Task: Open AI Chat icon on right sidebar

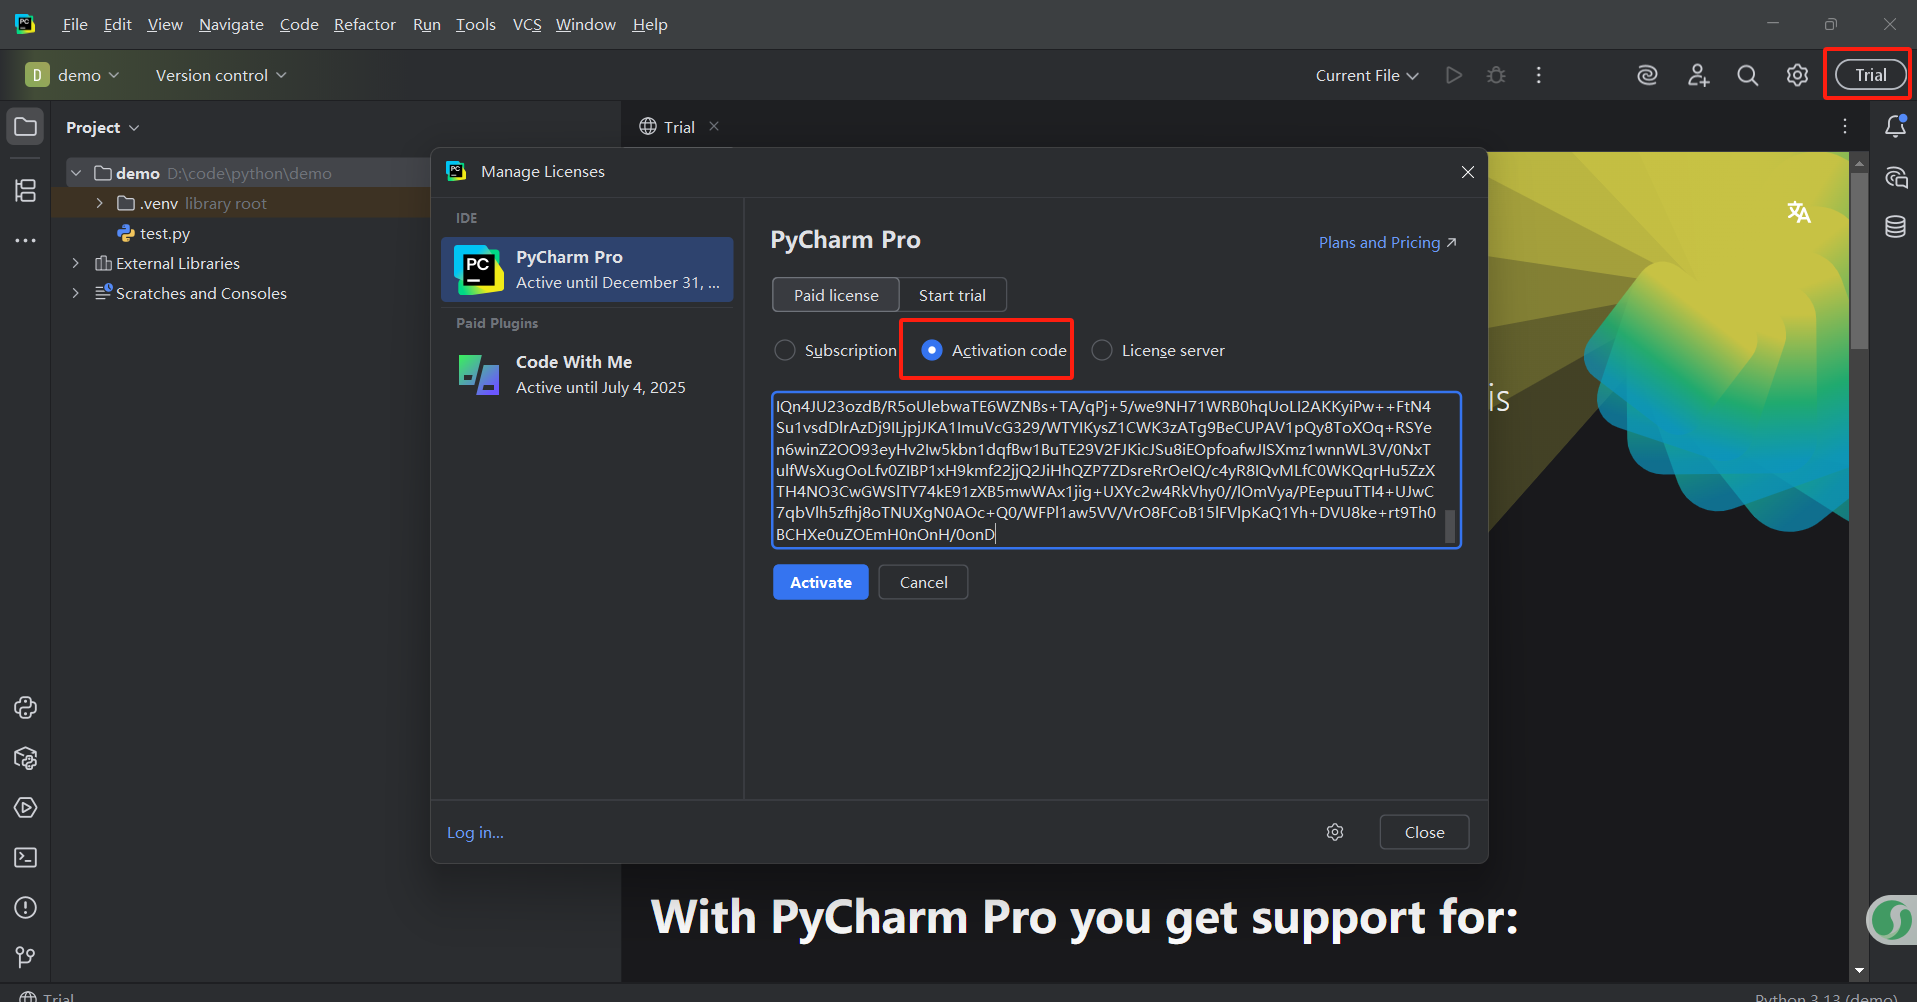Action: click(x=1895, y=178)
